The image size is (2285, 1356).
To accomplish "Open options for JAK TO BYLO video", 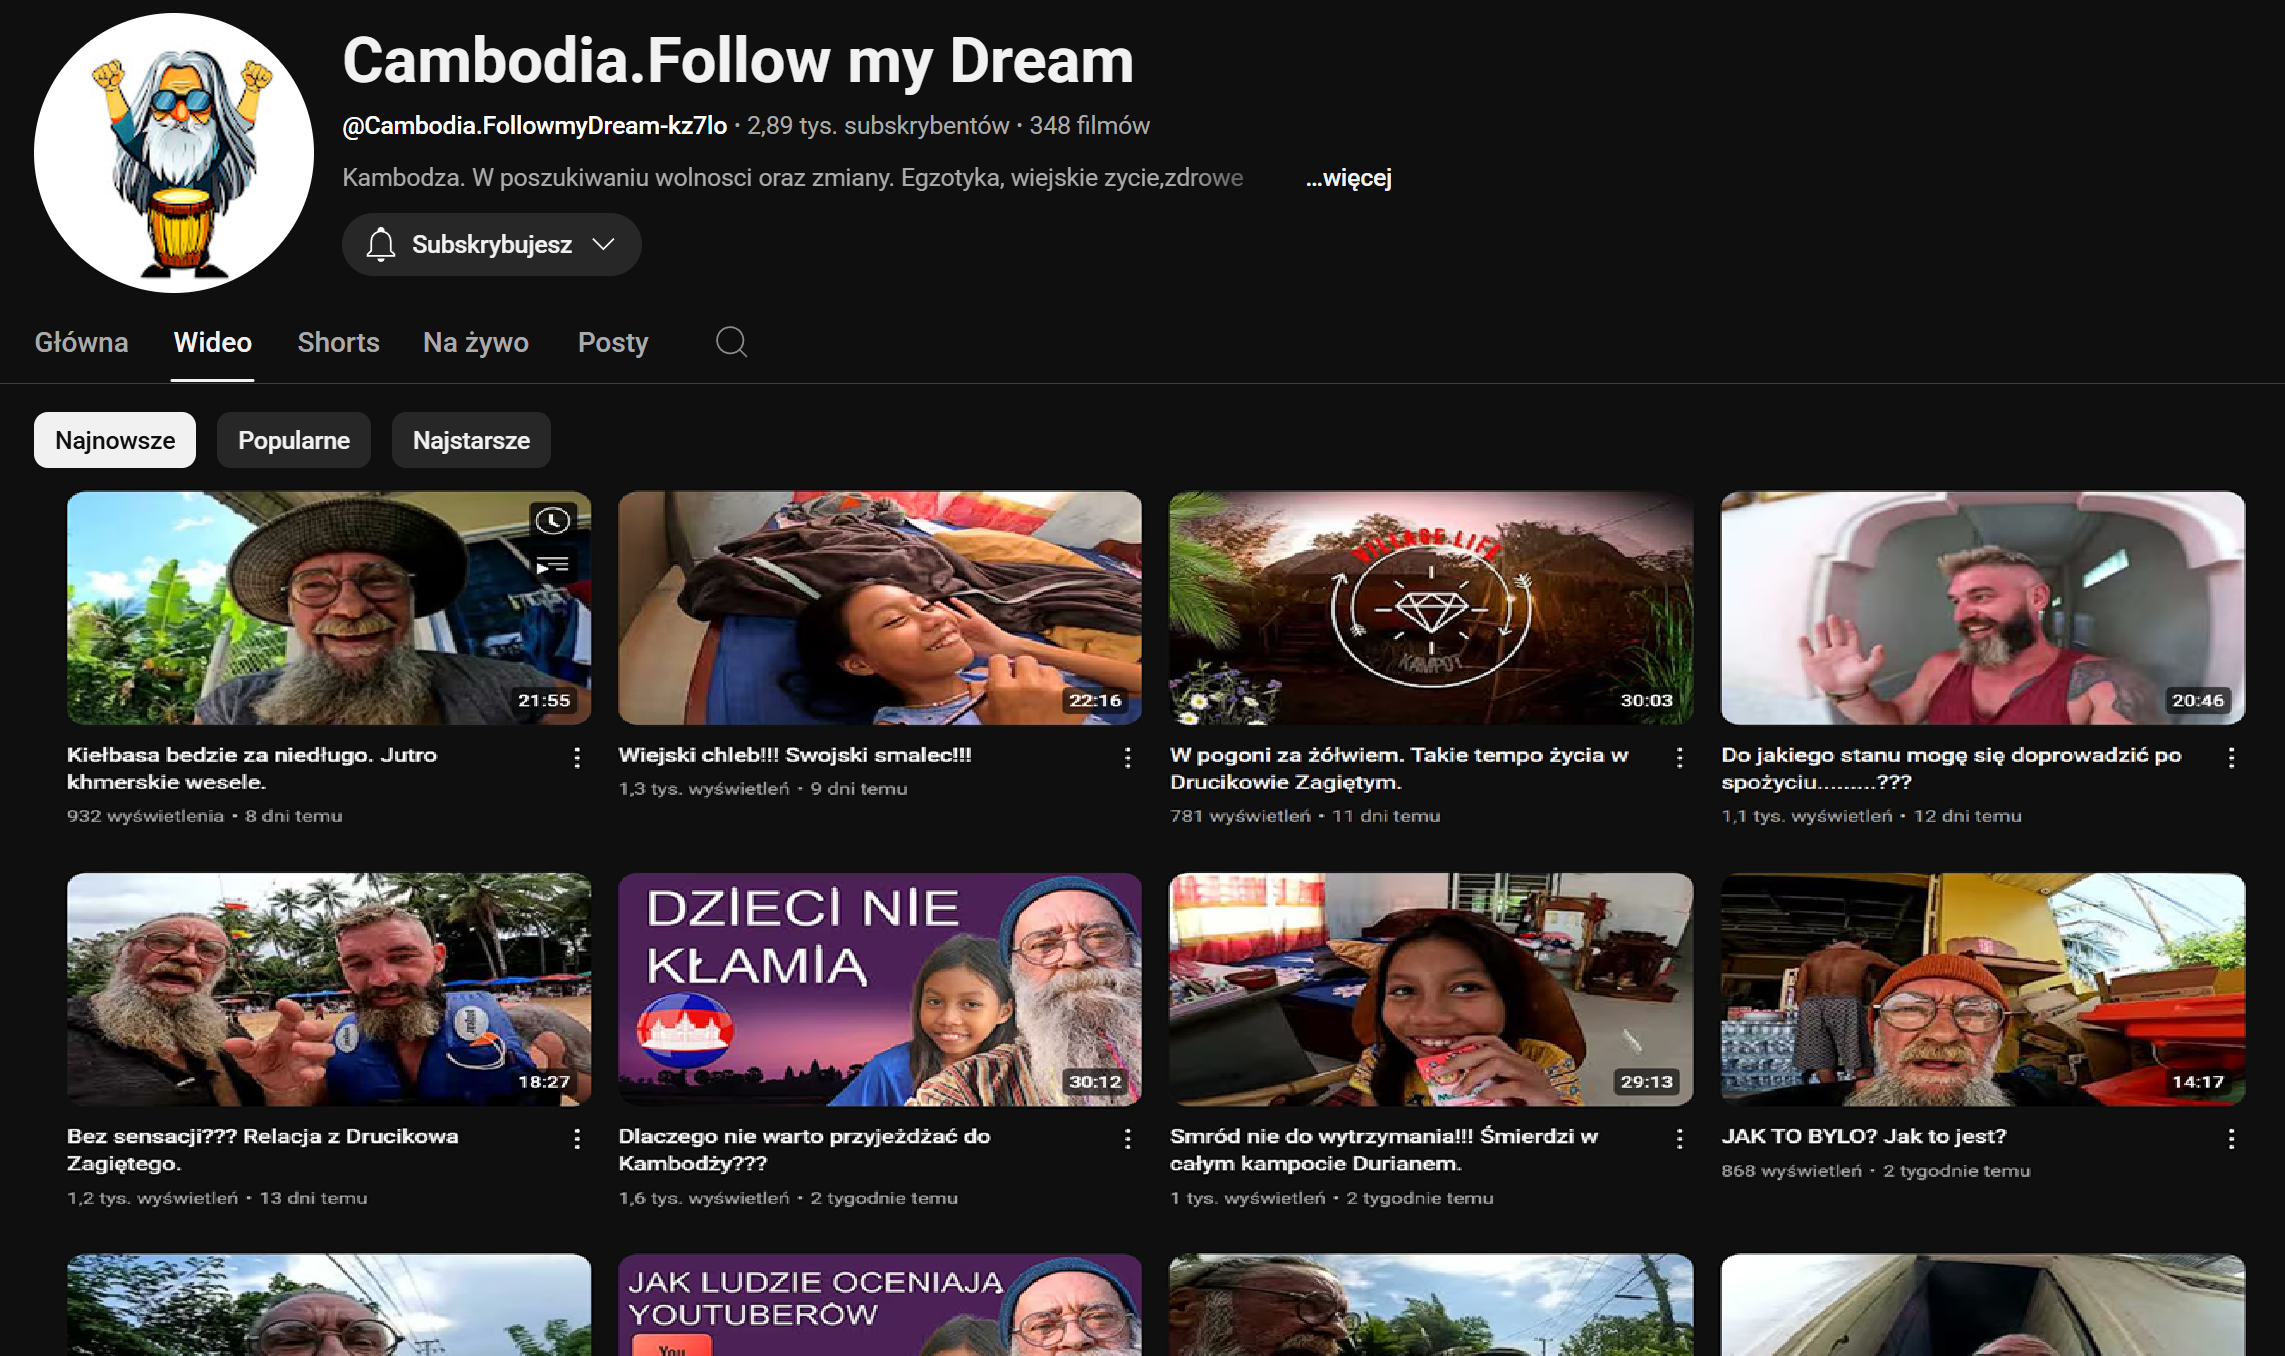I will pos(2231,1139).
